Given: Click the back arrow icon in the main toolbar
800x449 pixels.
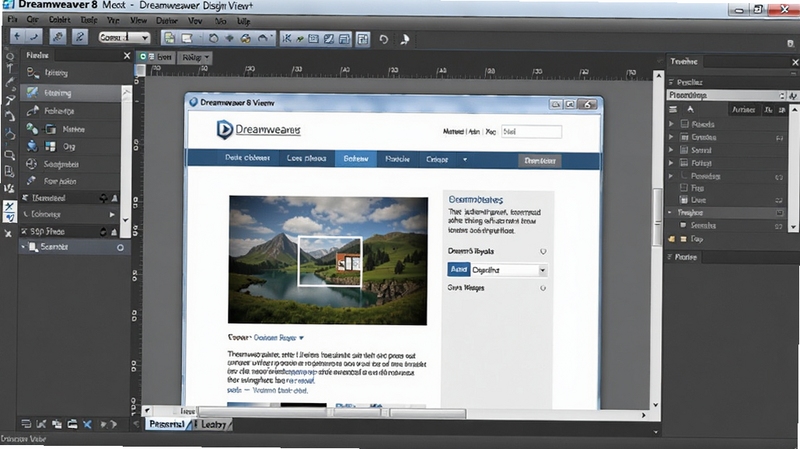Looking at the screenshot, I should tap(17, 37).
